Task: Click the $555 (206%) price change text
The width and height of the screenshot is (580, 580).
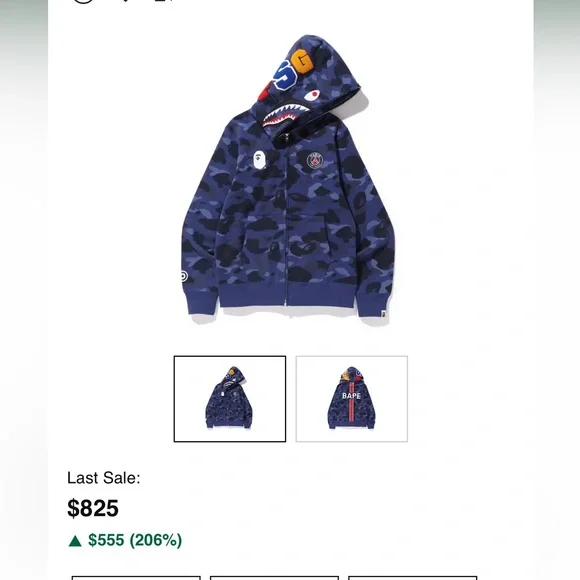Action: 135,540
